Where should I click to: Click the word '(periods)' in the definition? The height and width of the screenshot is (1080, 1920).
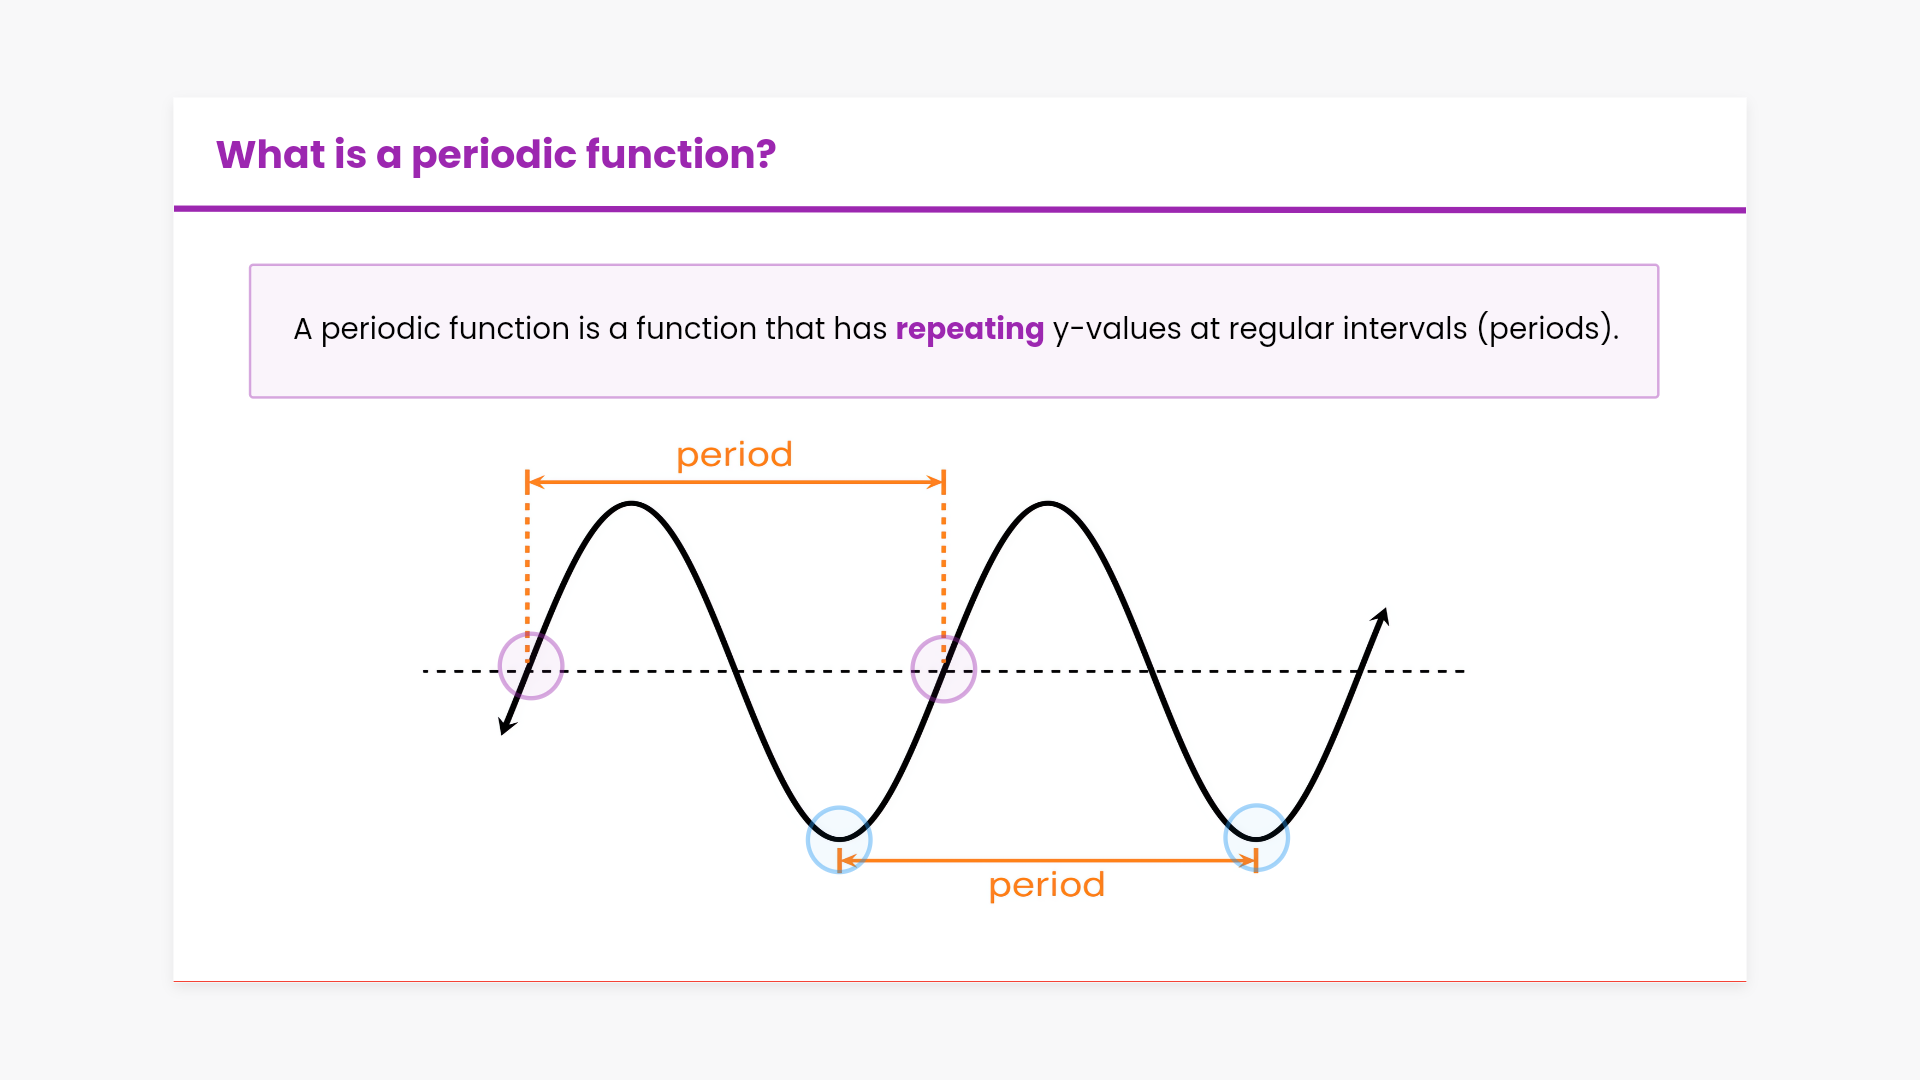click(1546, 329)
